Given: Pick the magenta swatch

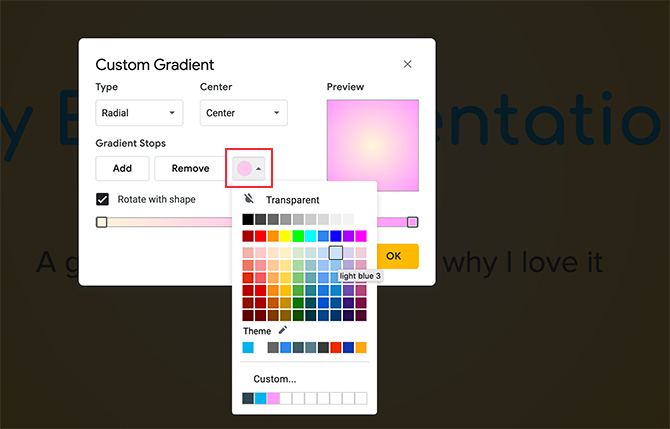Looking at the screenshot, I should [361, 236].
